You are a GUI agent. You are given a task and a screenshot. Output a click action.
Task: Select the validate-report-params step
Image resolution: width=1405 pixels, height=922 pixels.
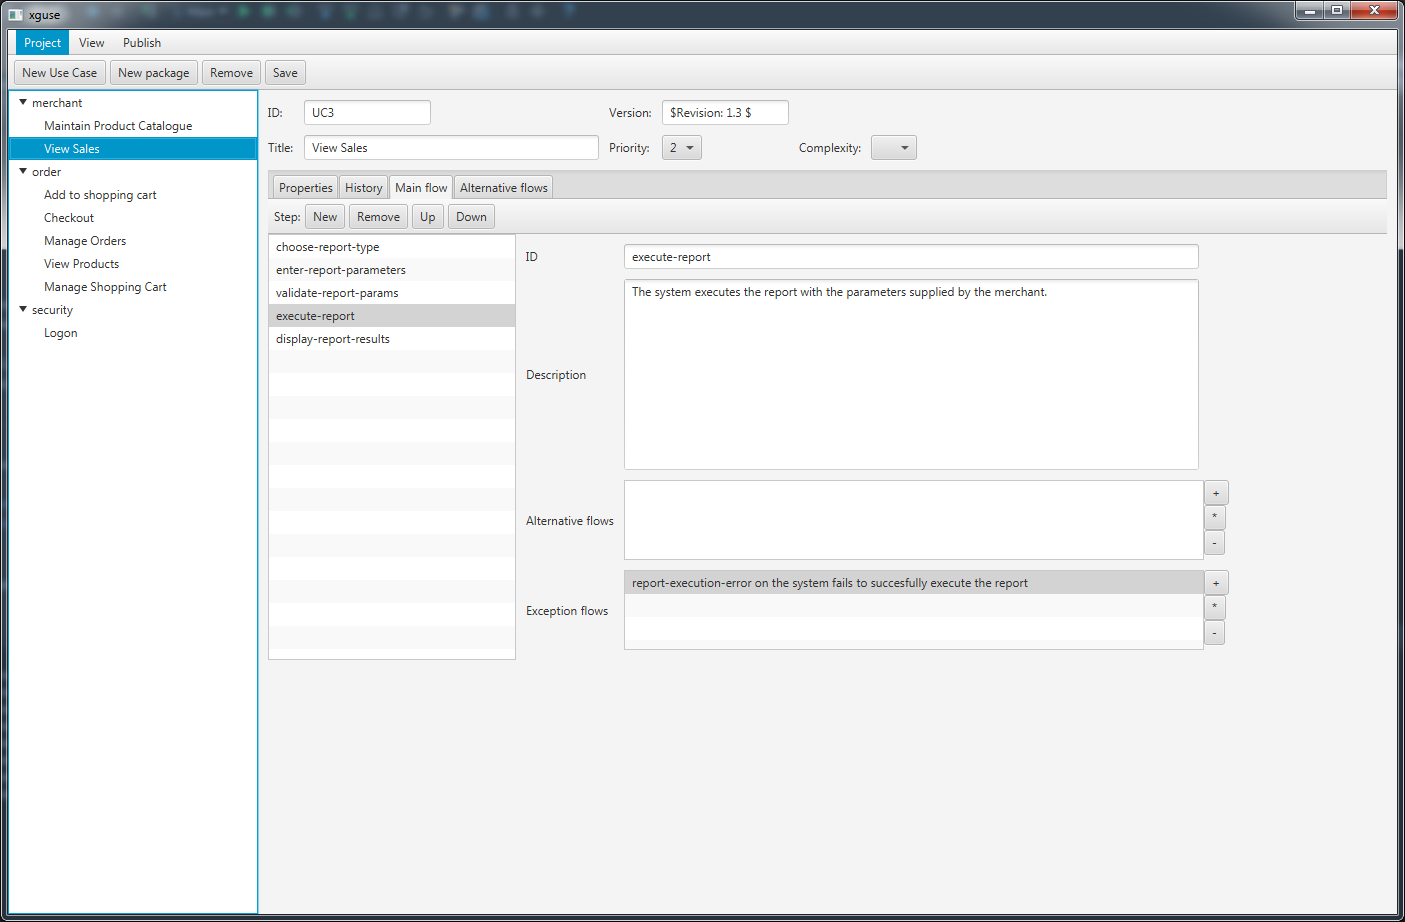pos(392,293)
